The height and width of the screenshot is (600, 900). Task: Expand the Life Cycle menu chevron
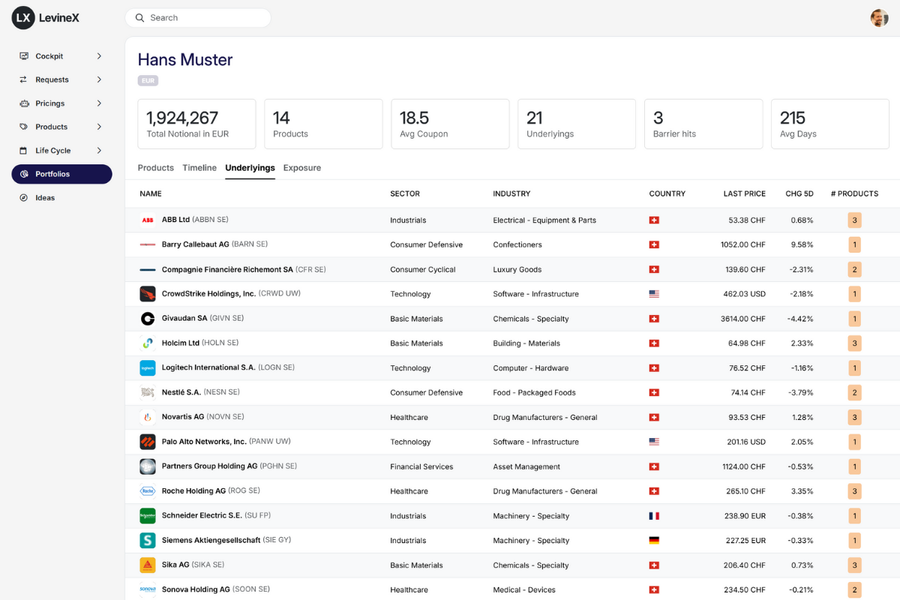[x=99, y=151]
